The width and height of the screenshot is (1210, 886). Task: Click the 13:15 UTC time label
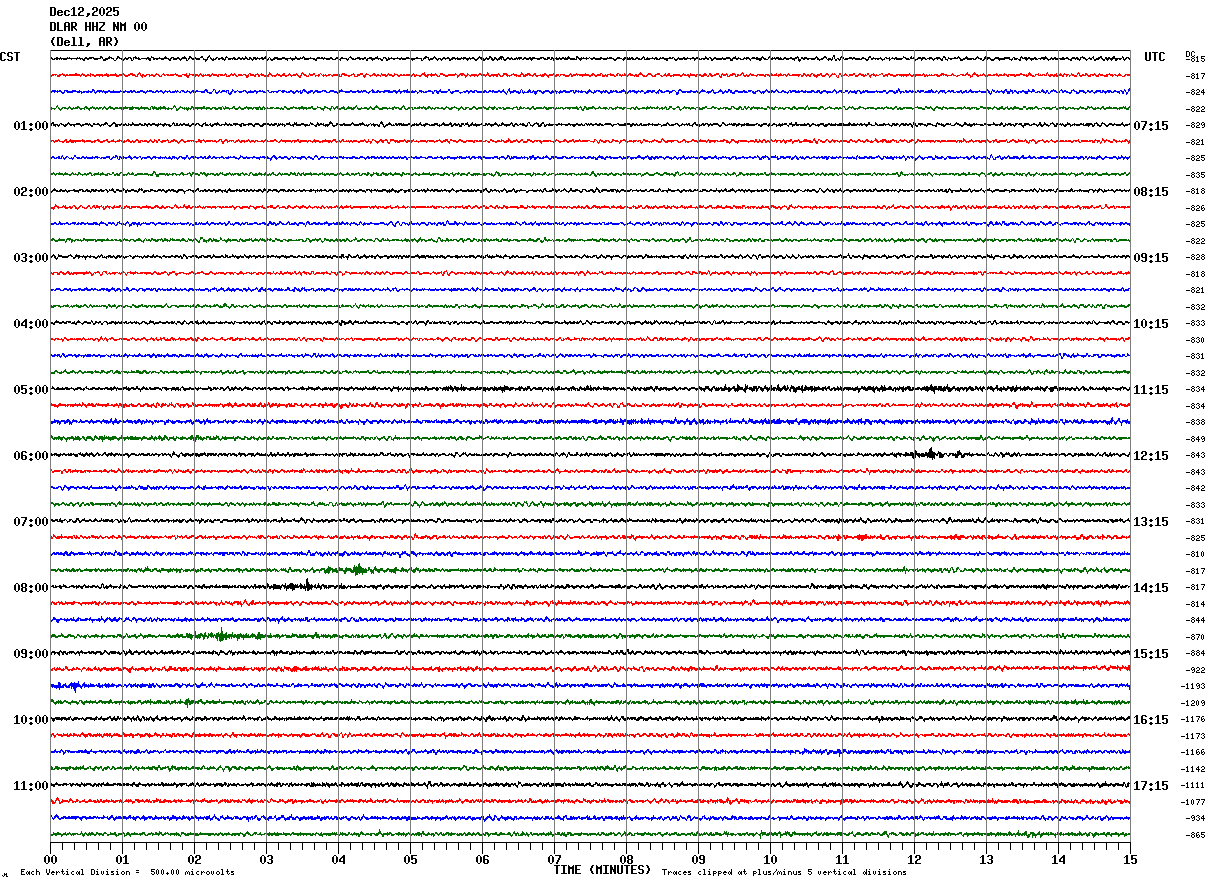tap(1150, 522)
